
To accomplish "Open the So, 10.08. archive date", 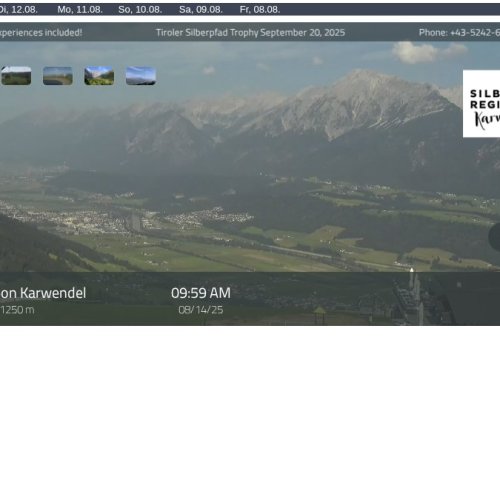I will click(140, 10).
